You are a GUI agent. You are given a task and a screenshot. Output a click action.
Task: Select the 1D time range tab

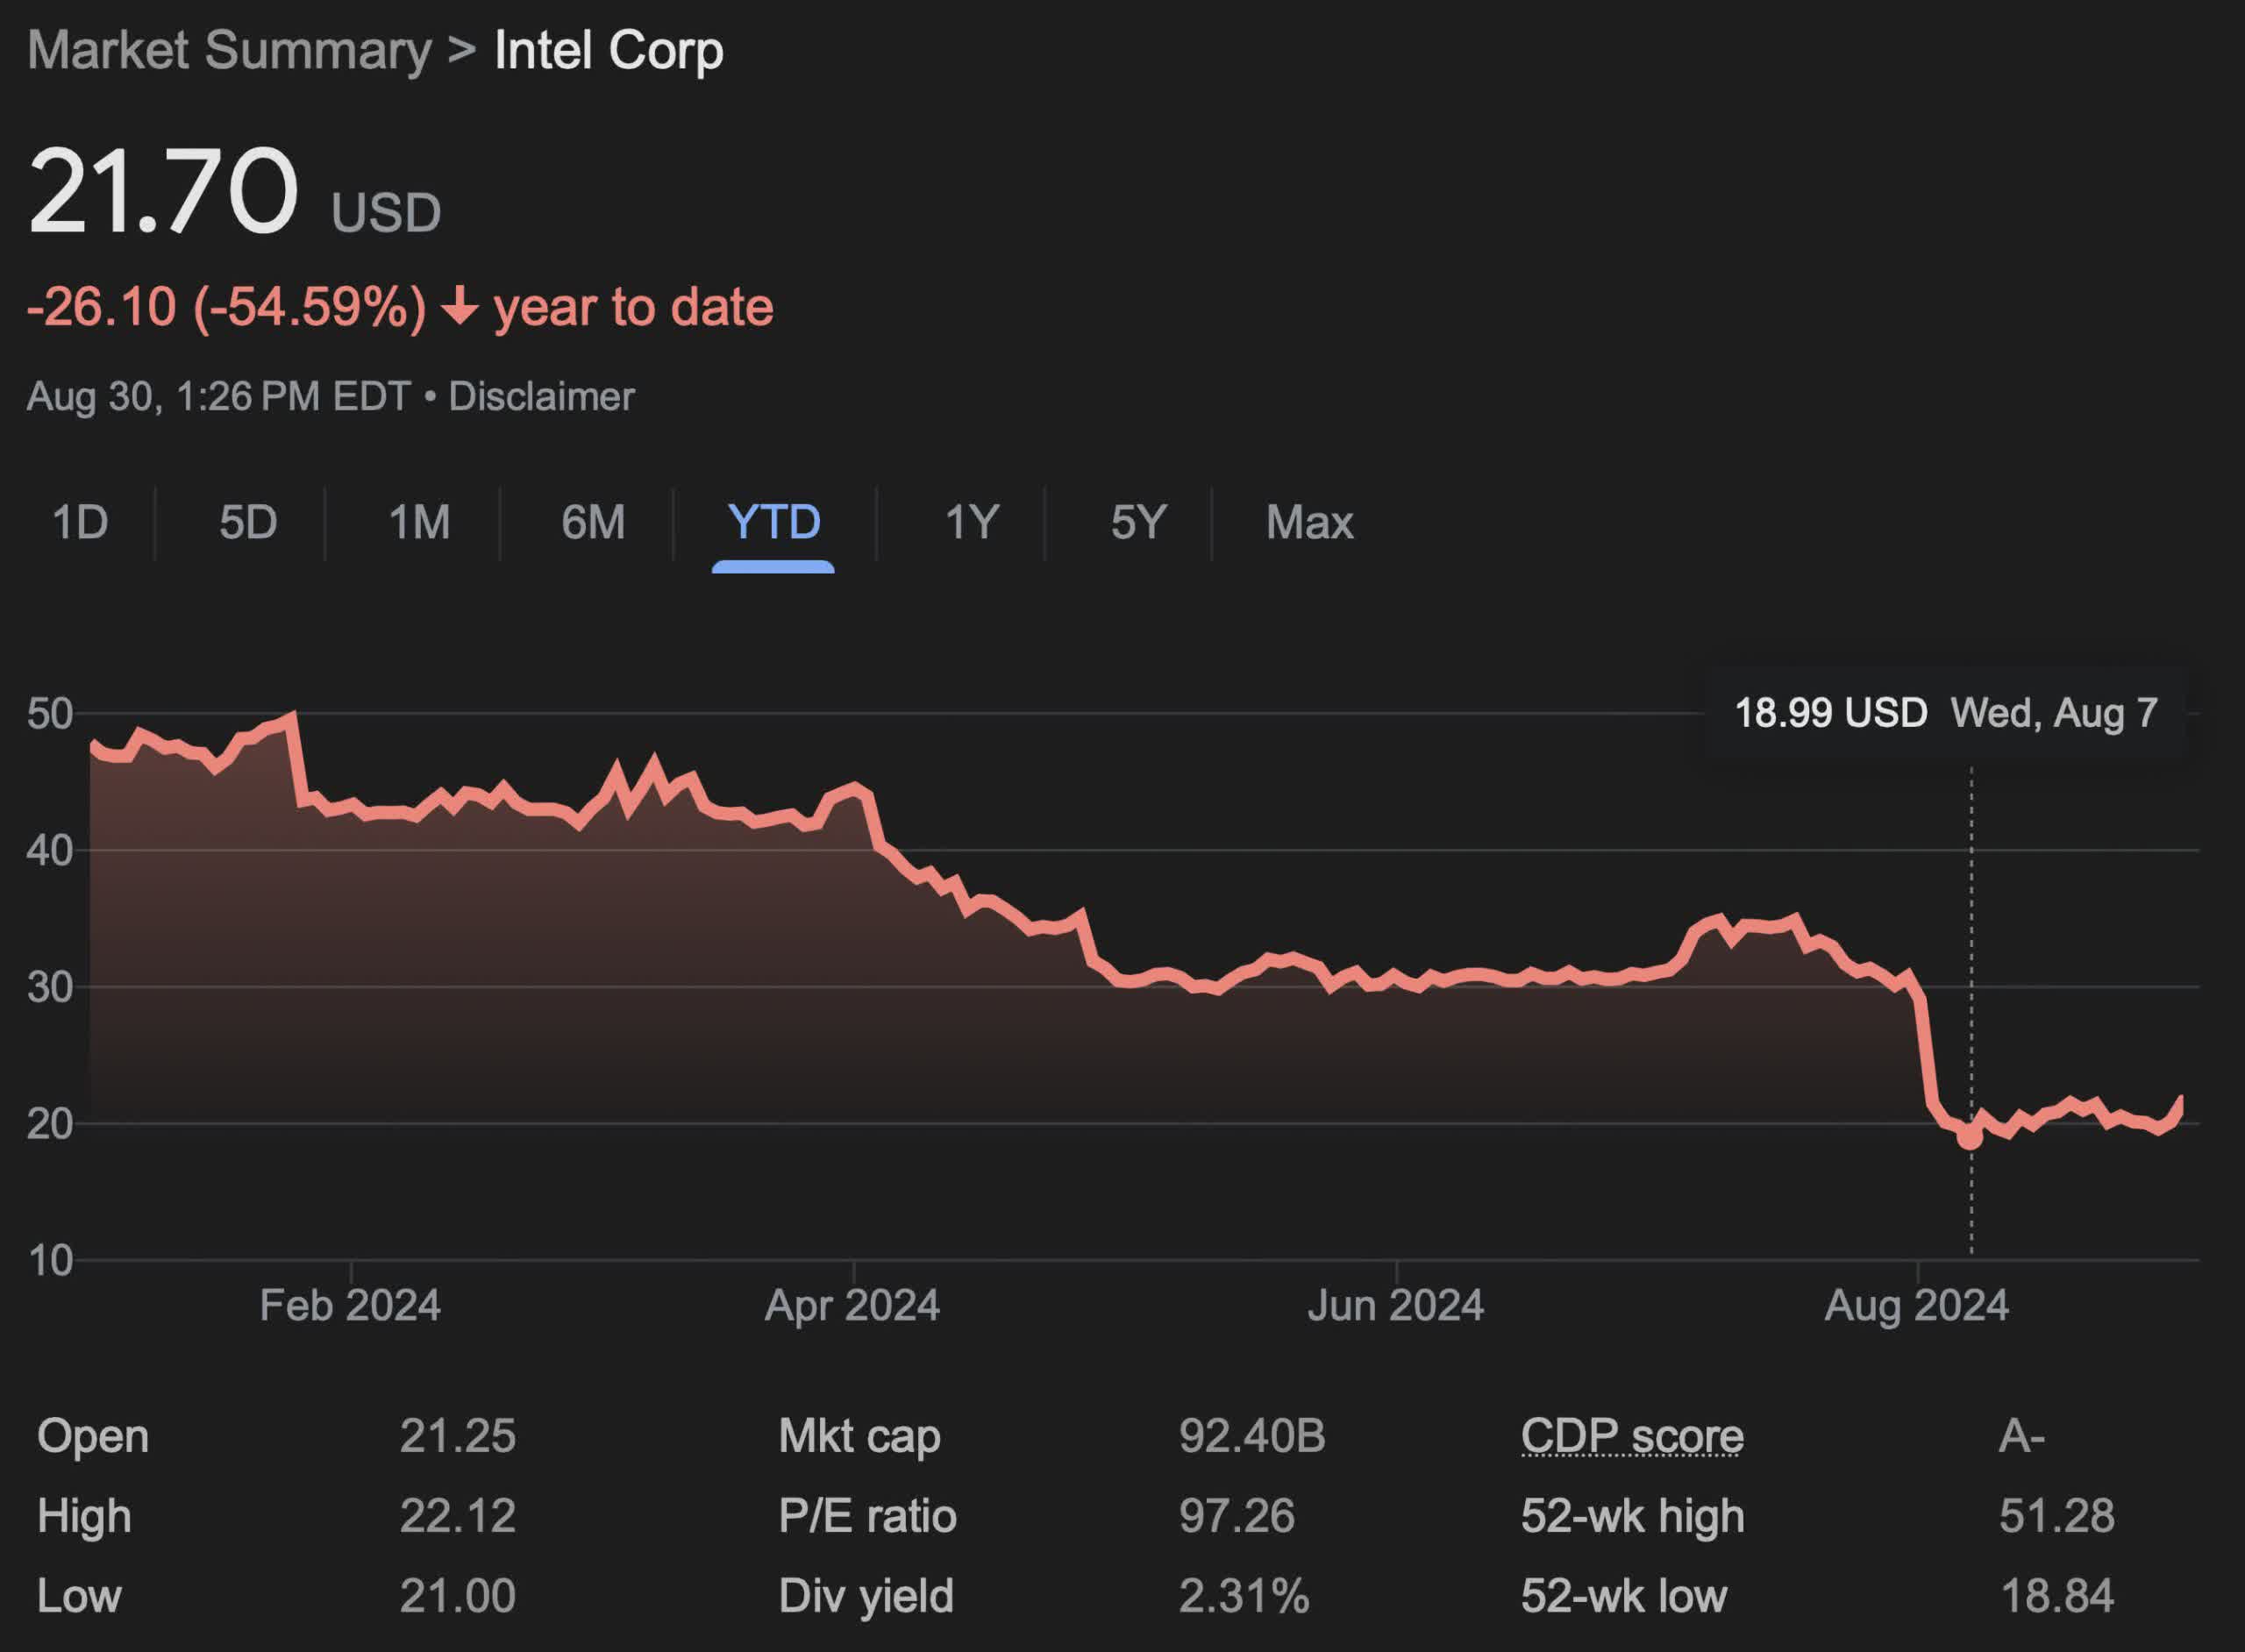click(80, 522)
